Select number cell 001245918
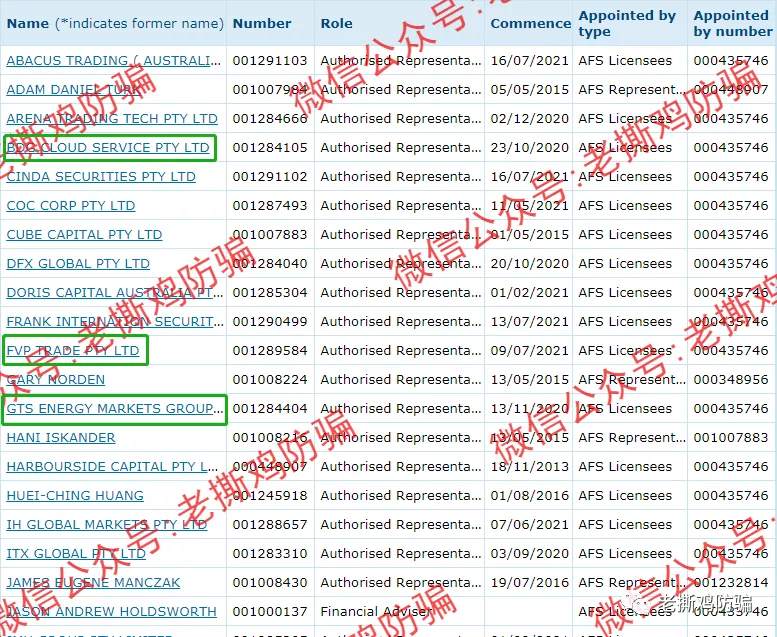The image size is (777, 637). [270, 496]
